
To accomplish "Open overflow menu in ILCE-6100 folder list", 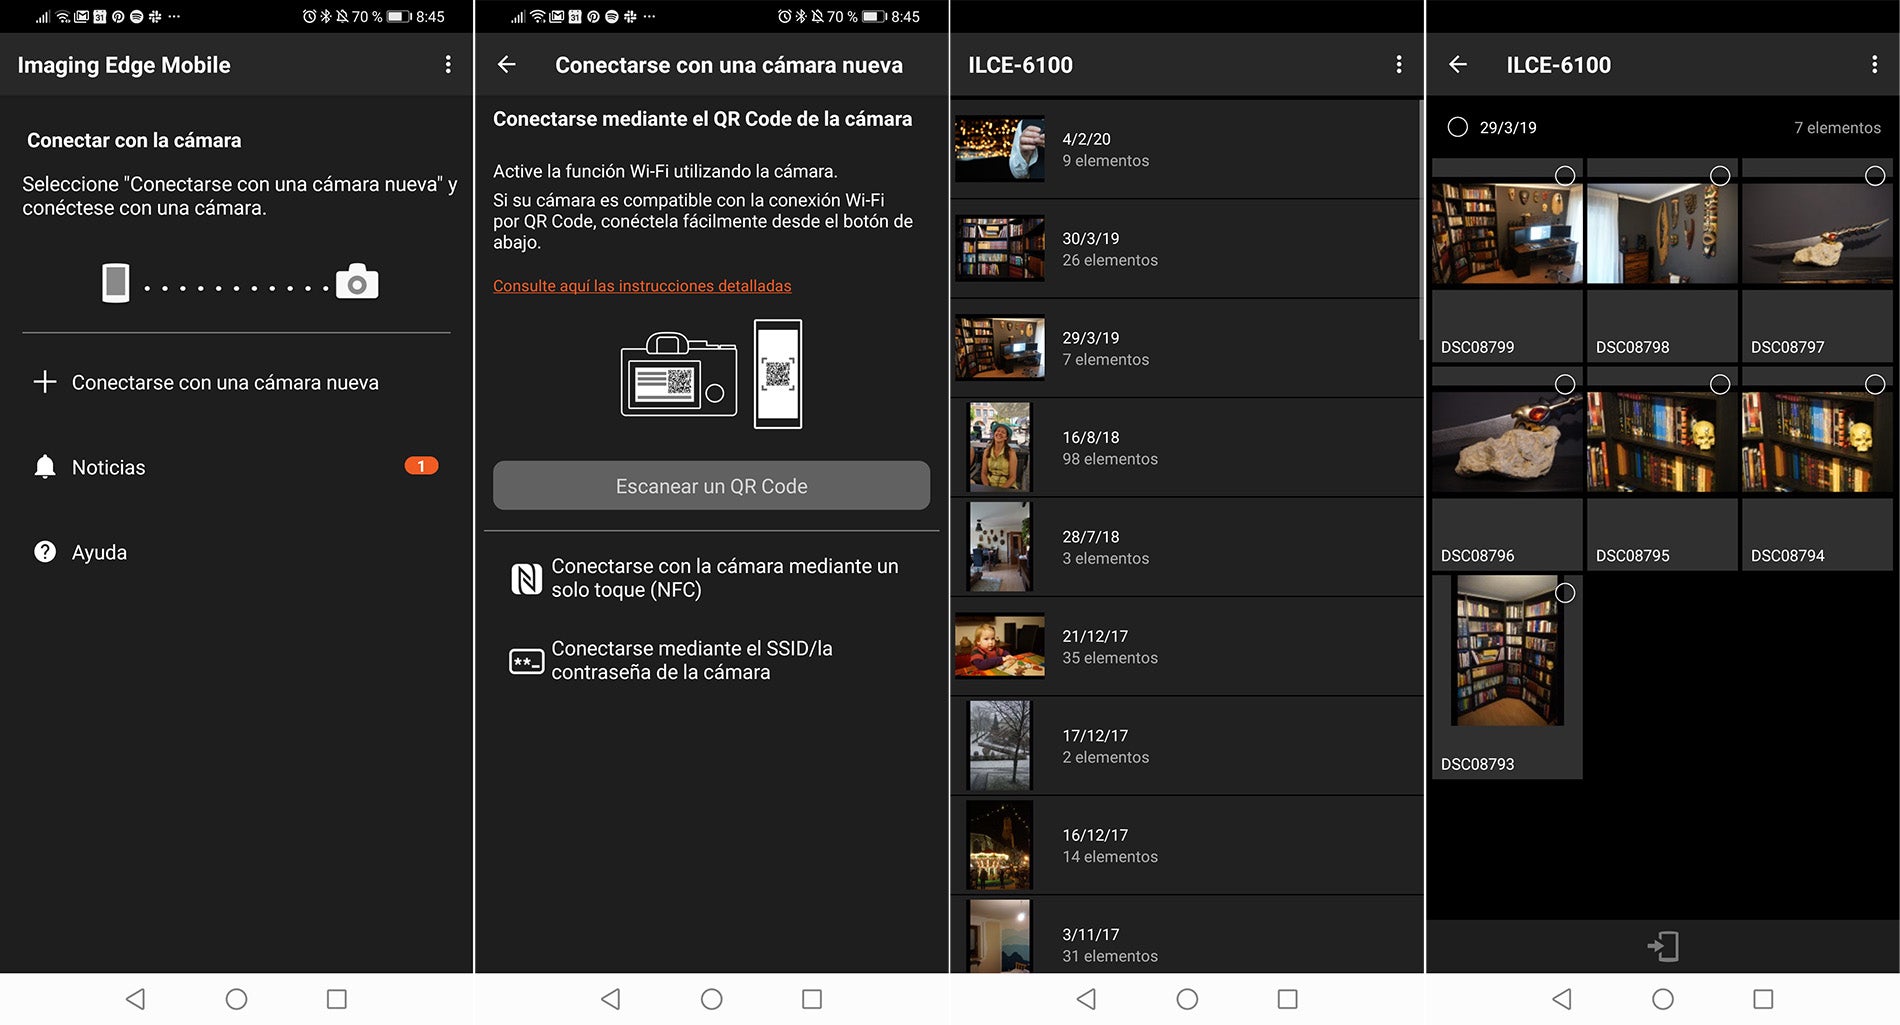I will click(x=1398, y=65).
